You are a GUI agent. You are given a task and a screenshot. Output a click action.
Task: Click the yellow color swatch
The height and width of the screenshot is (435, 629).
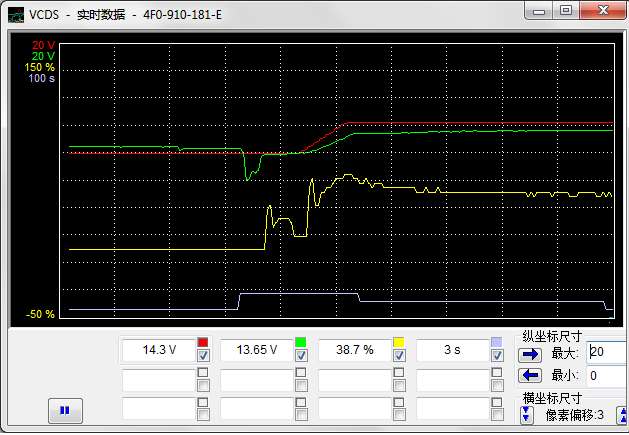[399, 343]
